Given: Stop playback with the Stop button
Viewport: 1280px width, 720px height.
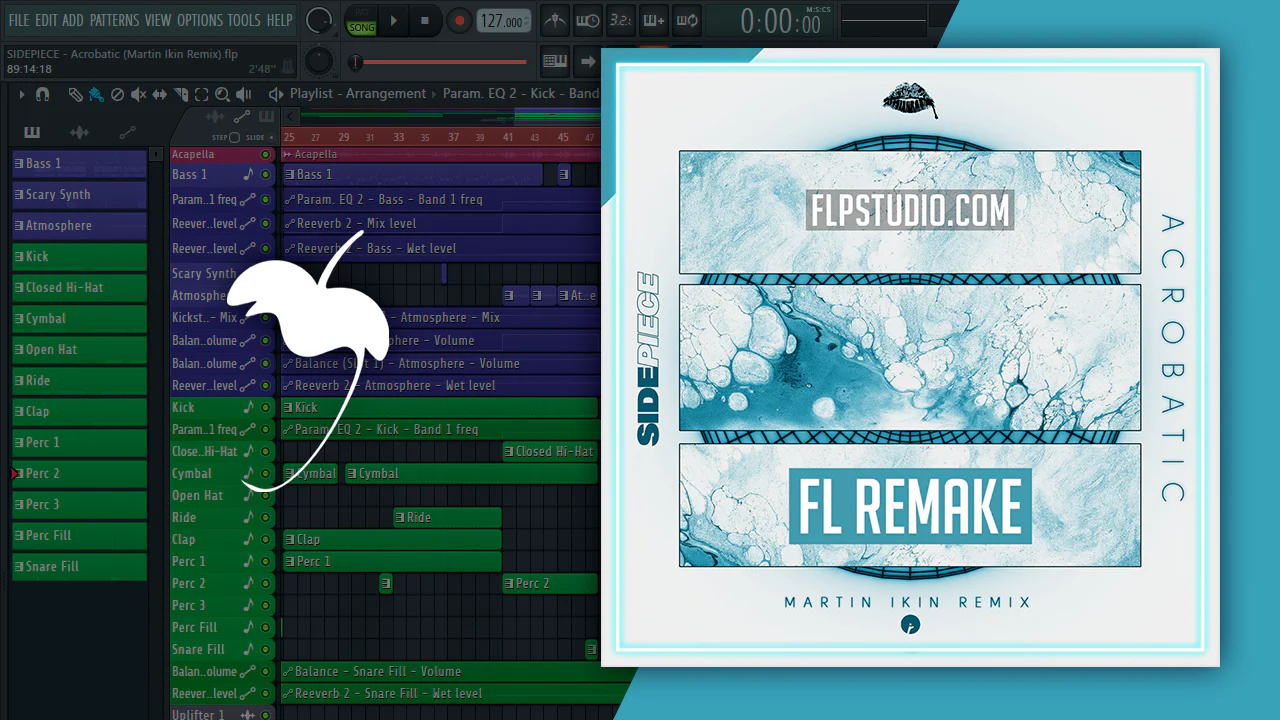Looking at the screenshot, I should 425,20.
